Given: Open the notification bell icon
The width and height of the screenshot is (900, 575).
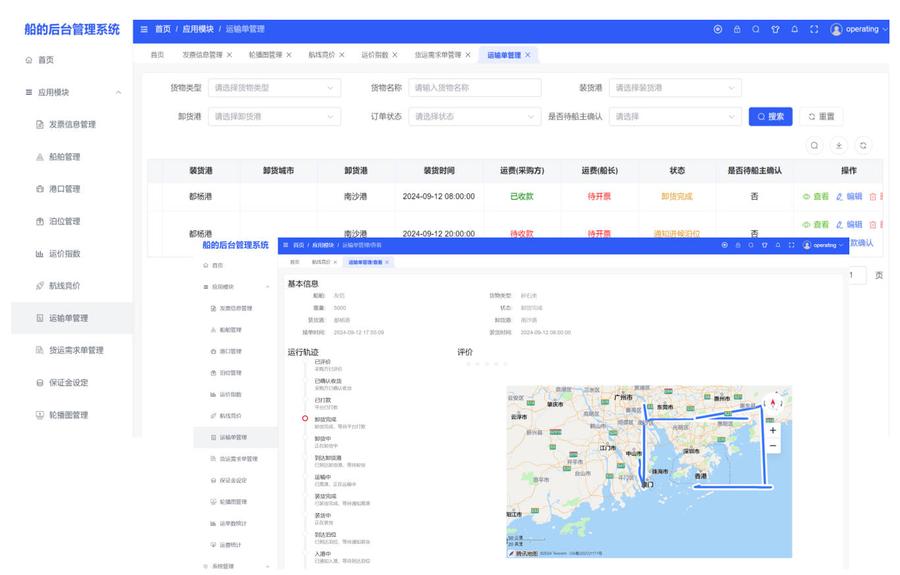Looking at the screenshot, I should point(794,29).
